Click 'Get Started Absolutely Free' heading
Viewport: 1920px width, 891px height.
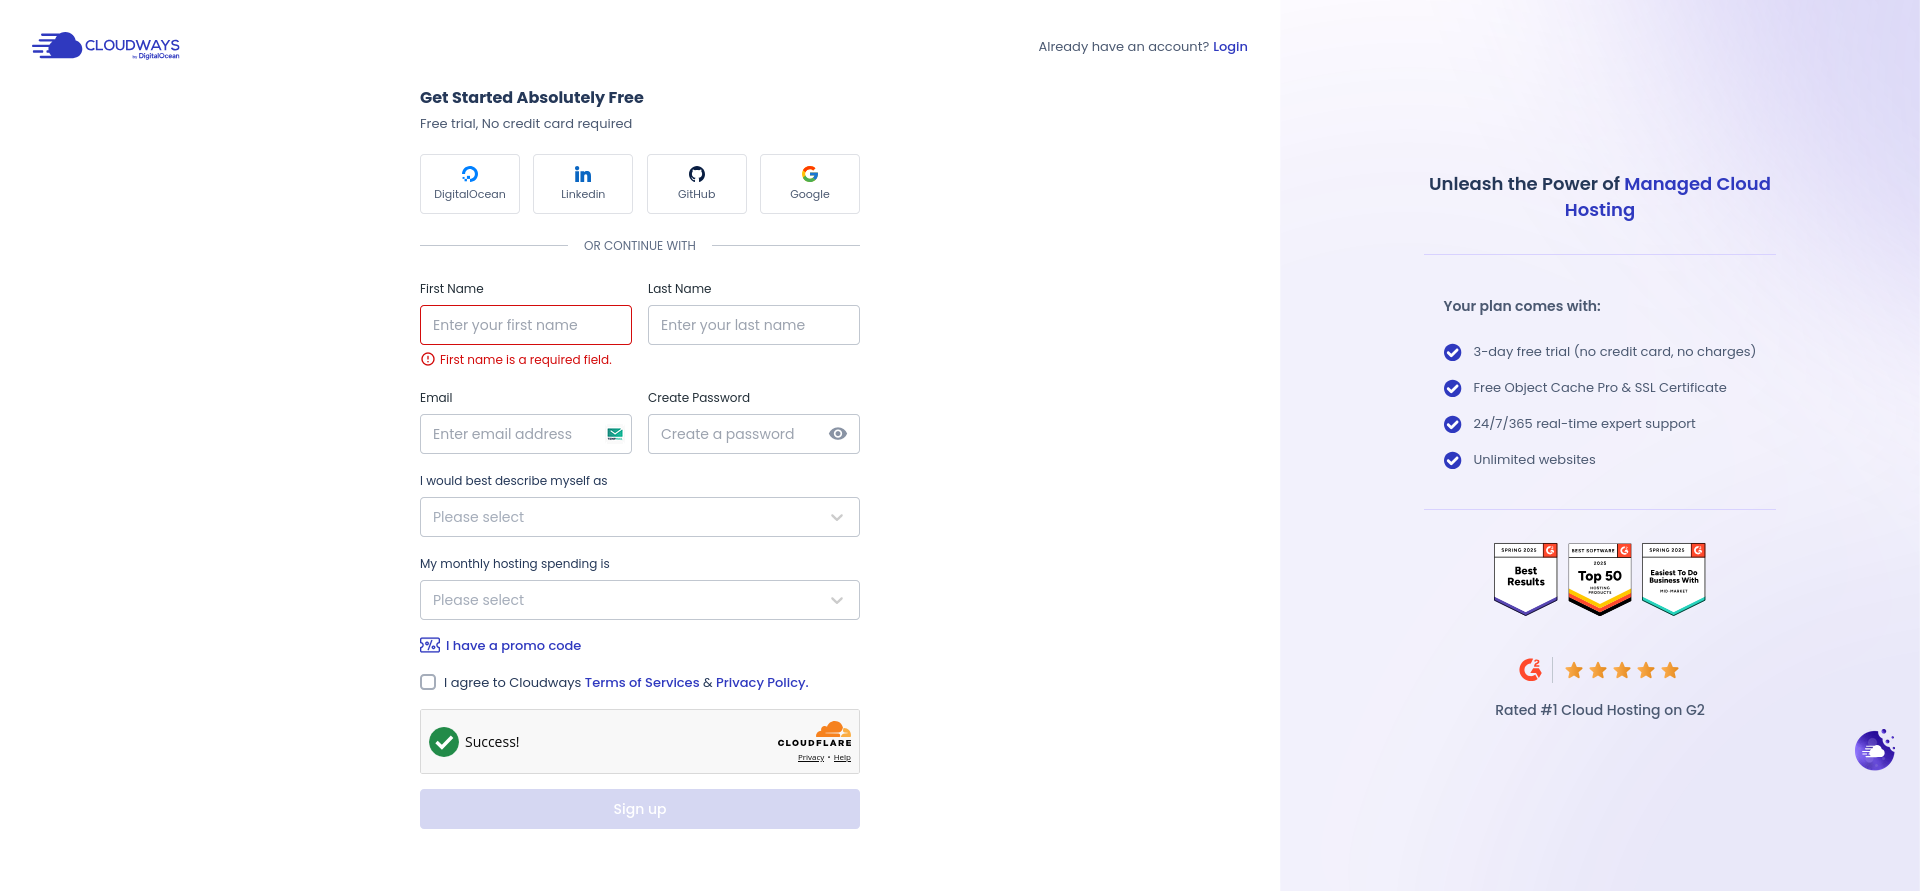[532, 98]
